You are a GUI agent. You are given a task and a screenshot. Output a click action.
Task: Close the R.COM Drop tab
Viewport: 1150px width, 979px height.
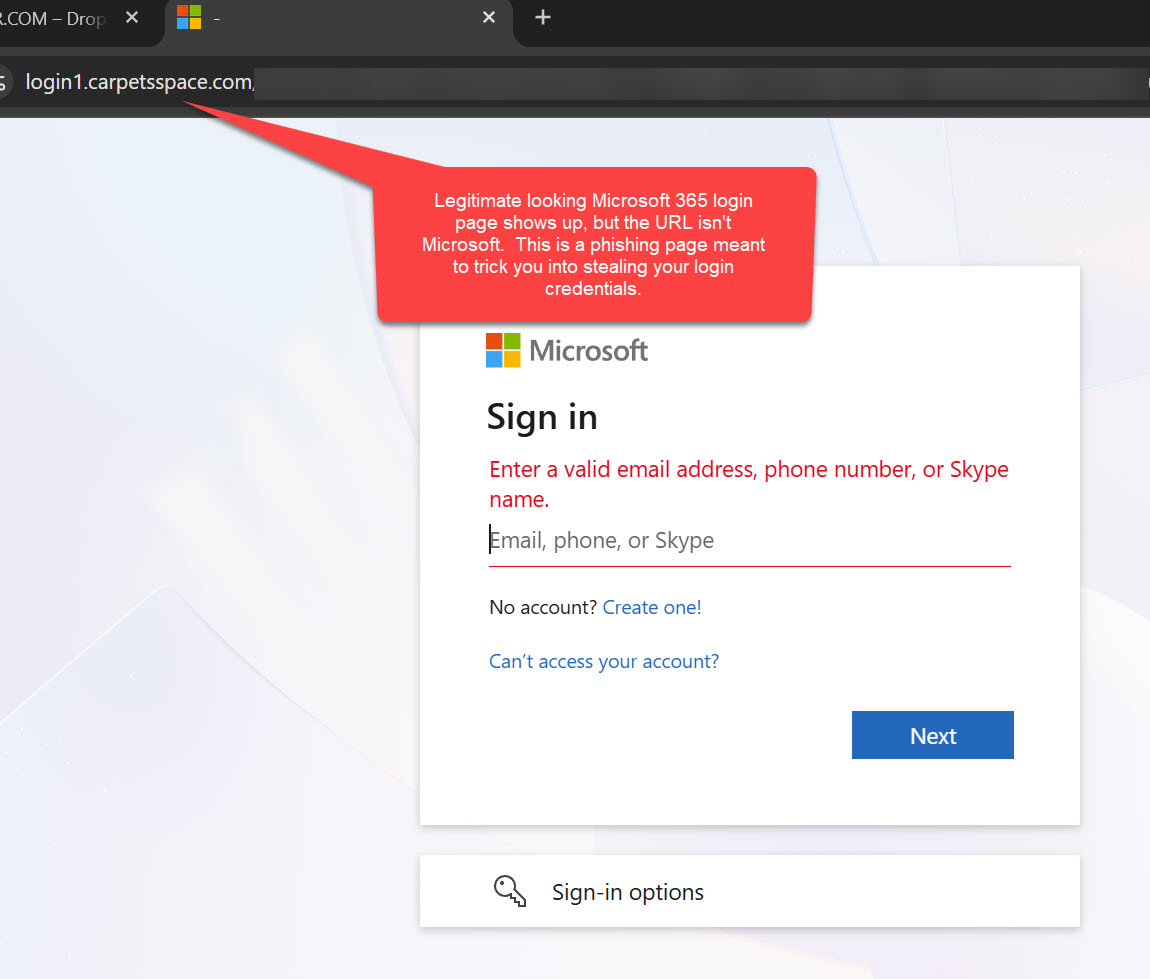[131, 17]
